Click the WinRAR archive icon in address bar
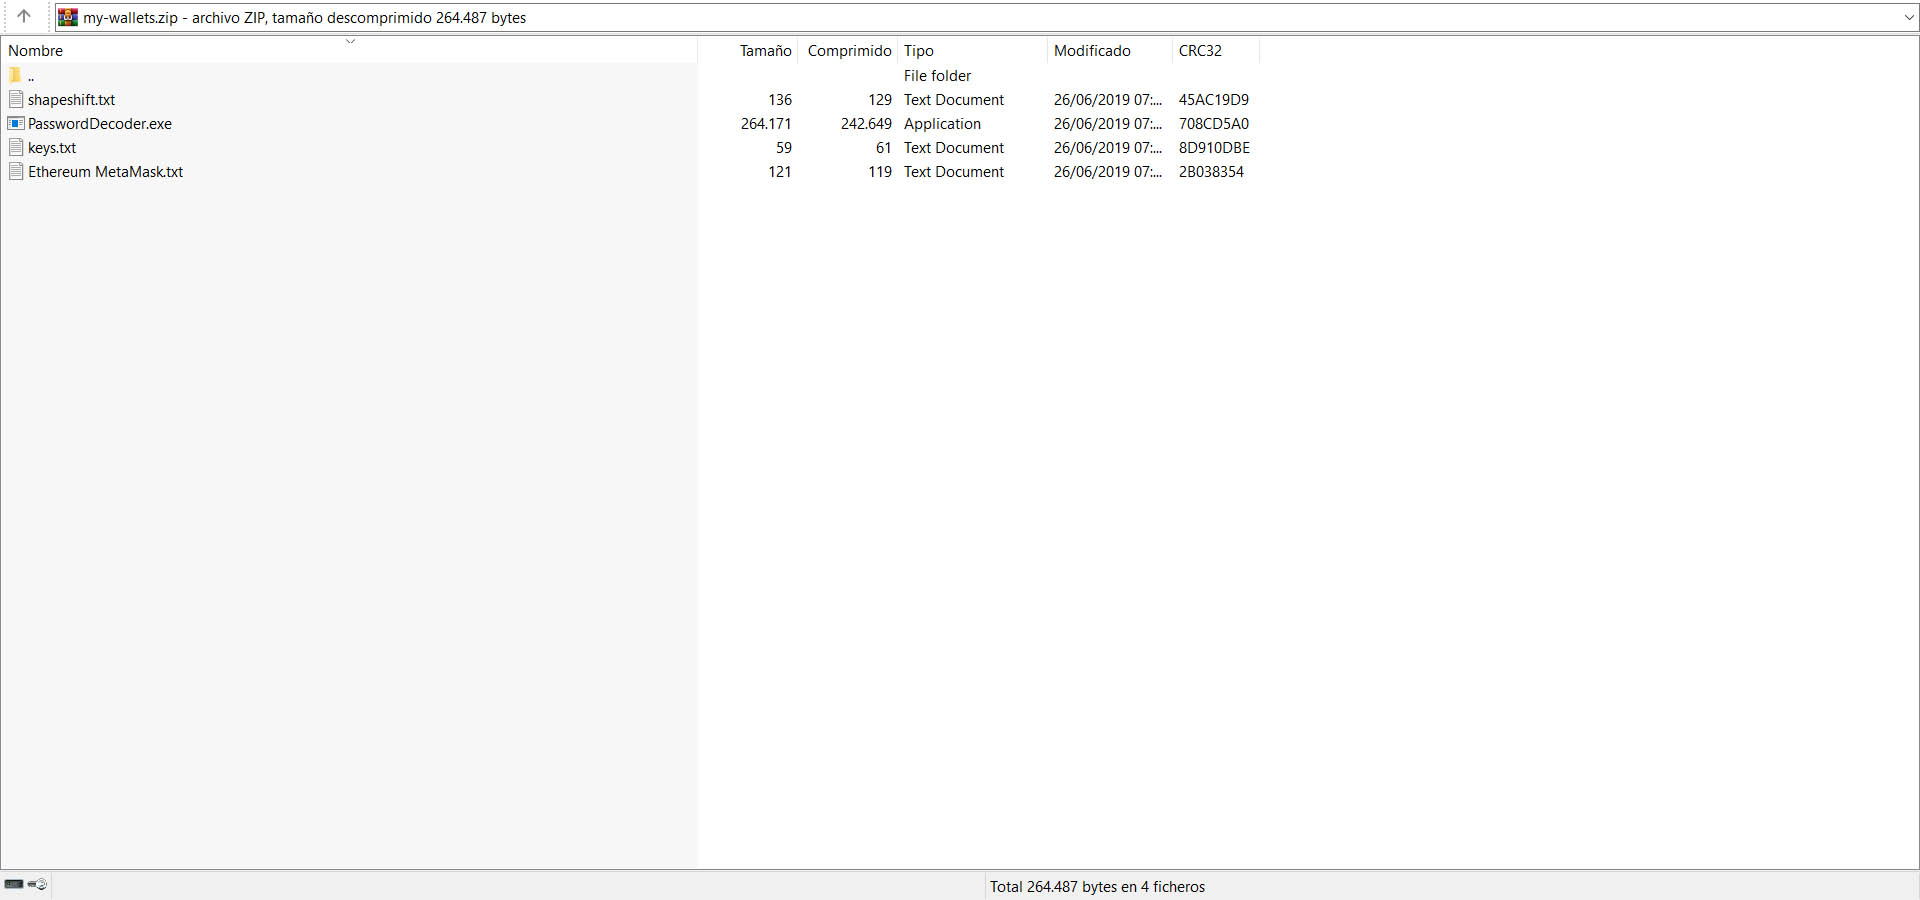The image size is (1920, 900). coord(68,17)
